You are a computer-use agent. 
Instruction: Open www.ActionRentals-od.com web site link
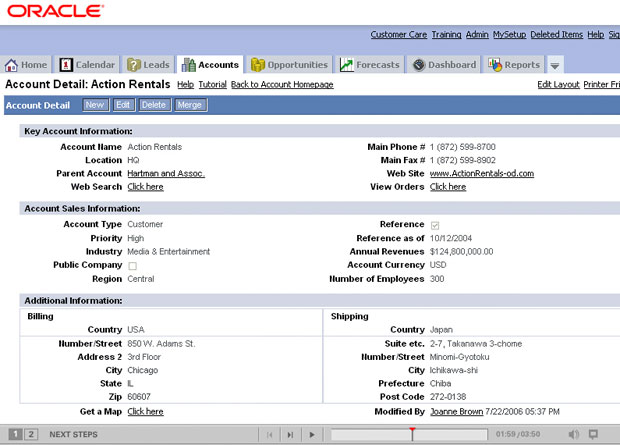coord(482,174)
